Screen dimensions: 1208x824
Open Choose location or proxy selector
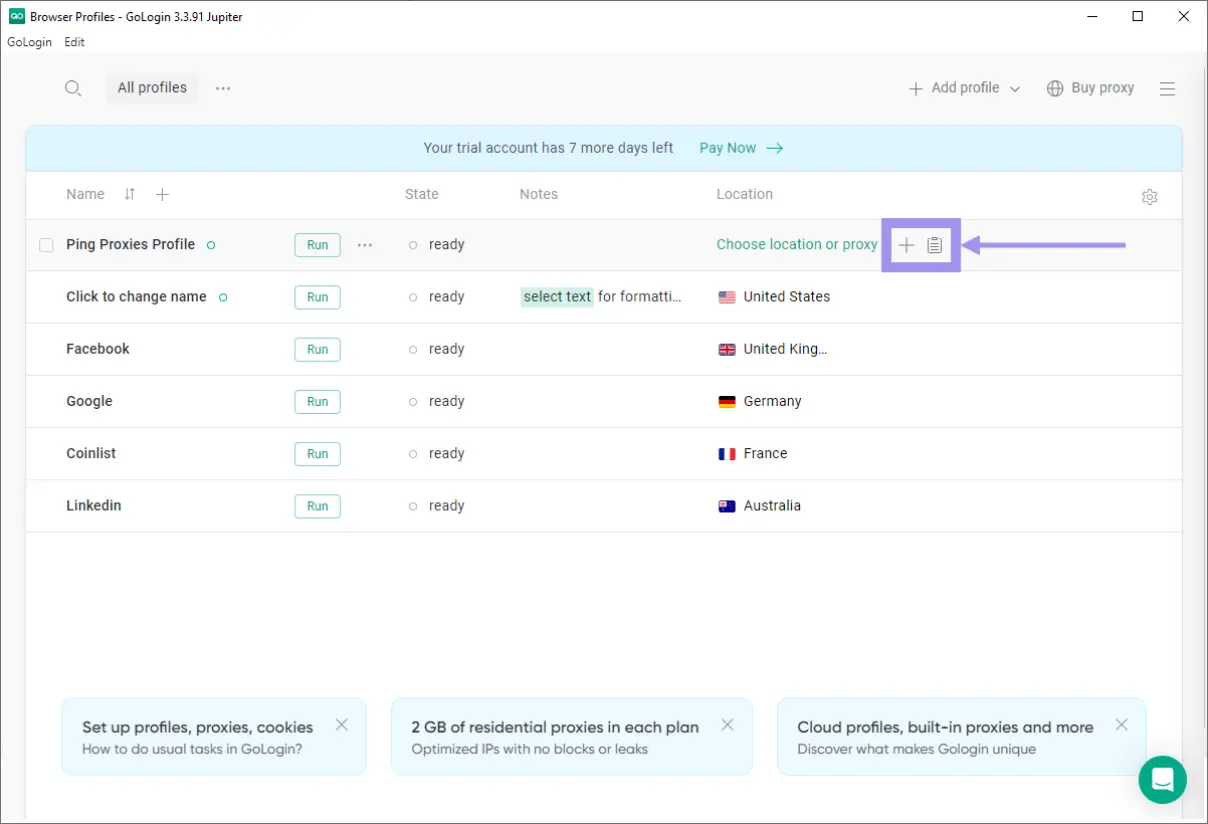[796, 244]
